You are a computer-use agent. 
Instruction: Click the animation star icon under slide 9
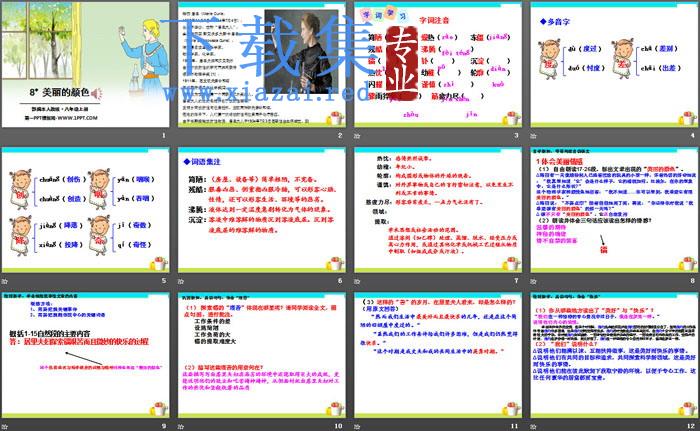coord(4,427)
